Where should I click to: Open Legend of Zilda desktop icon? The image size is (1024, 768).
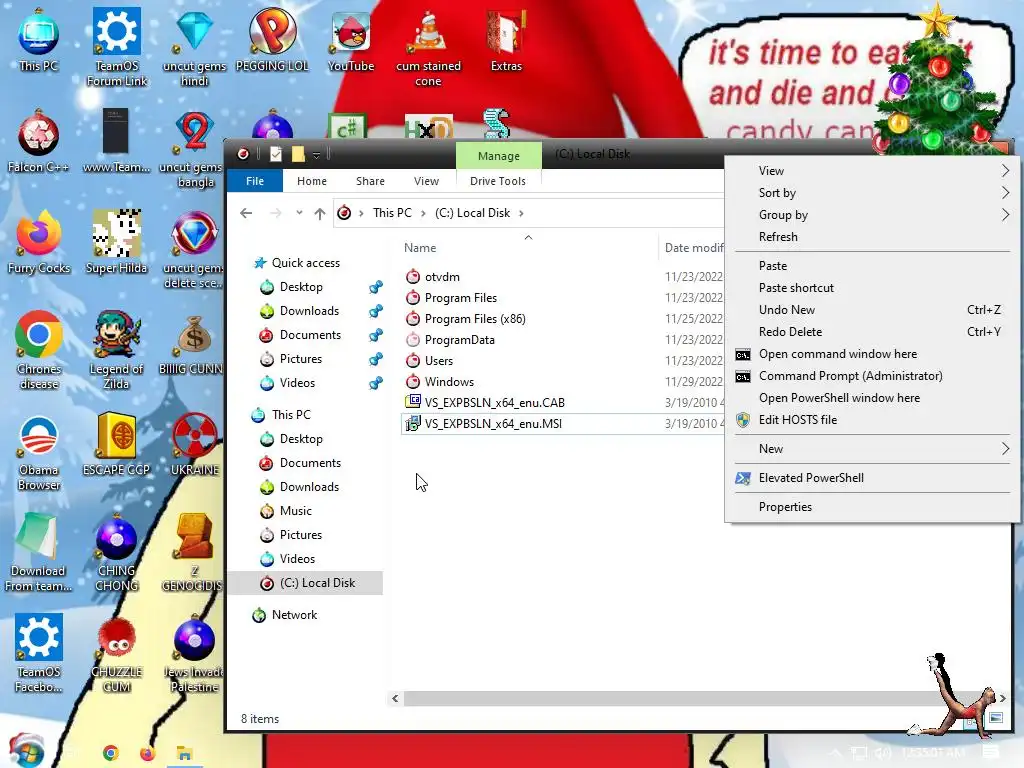pyautogui.click(x=116, y=351)
